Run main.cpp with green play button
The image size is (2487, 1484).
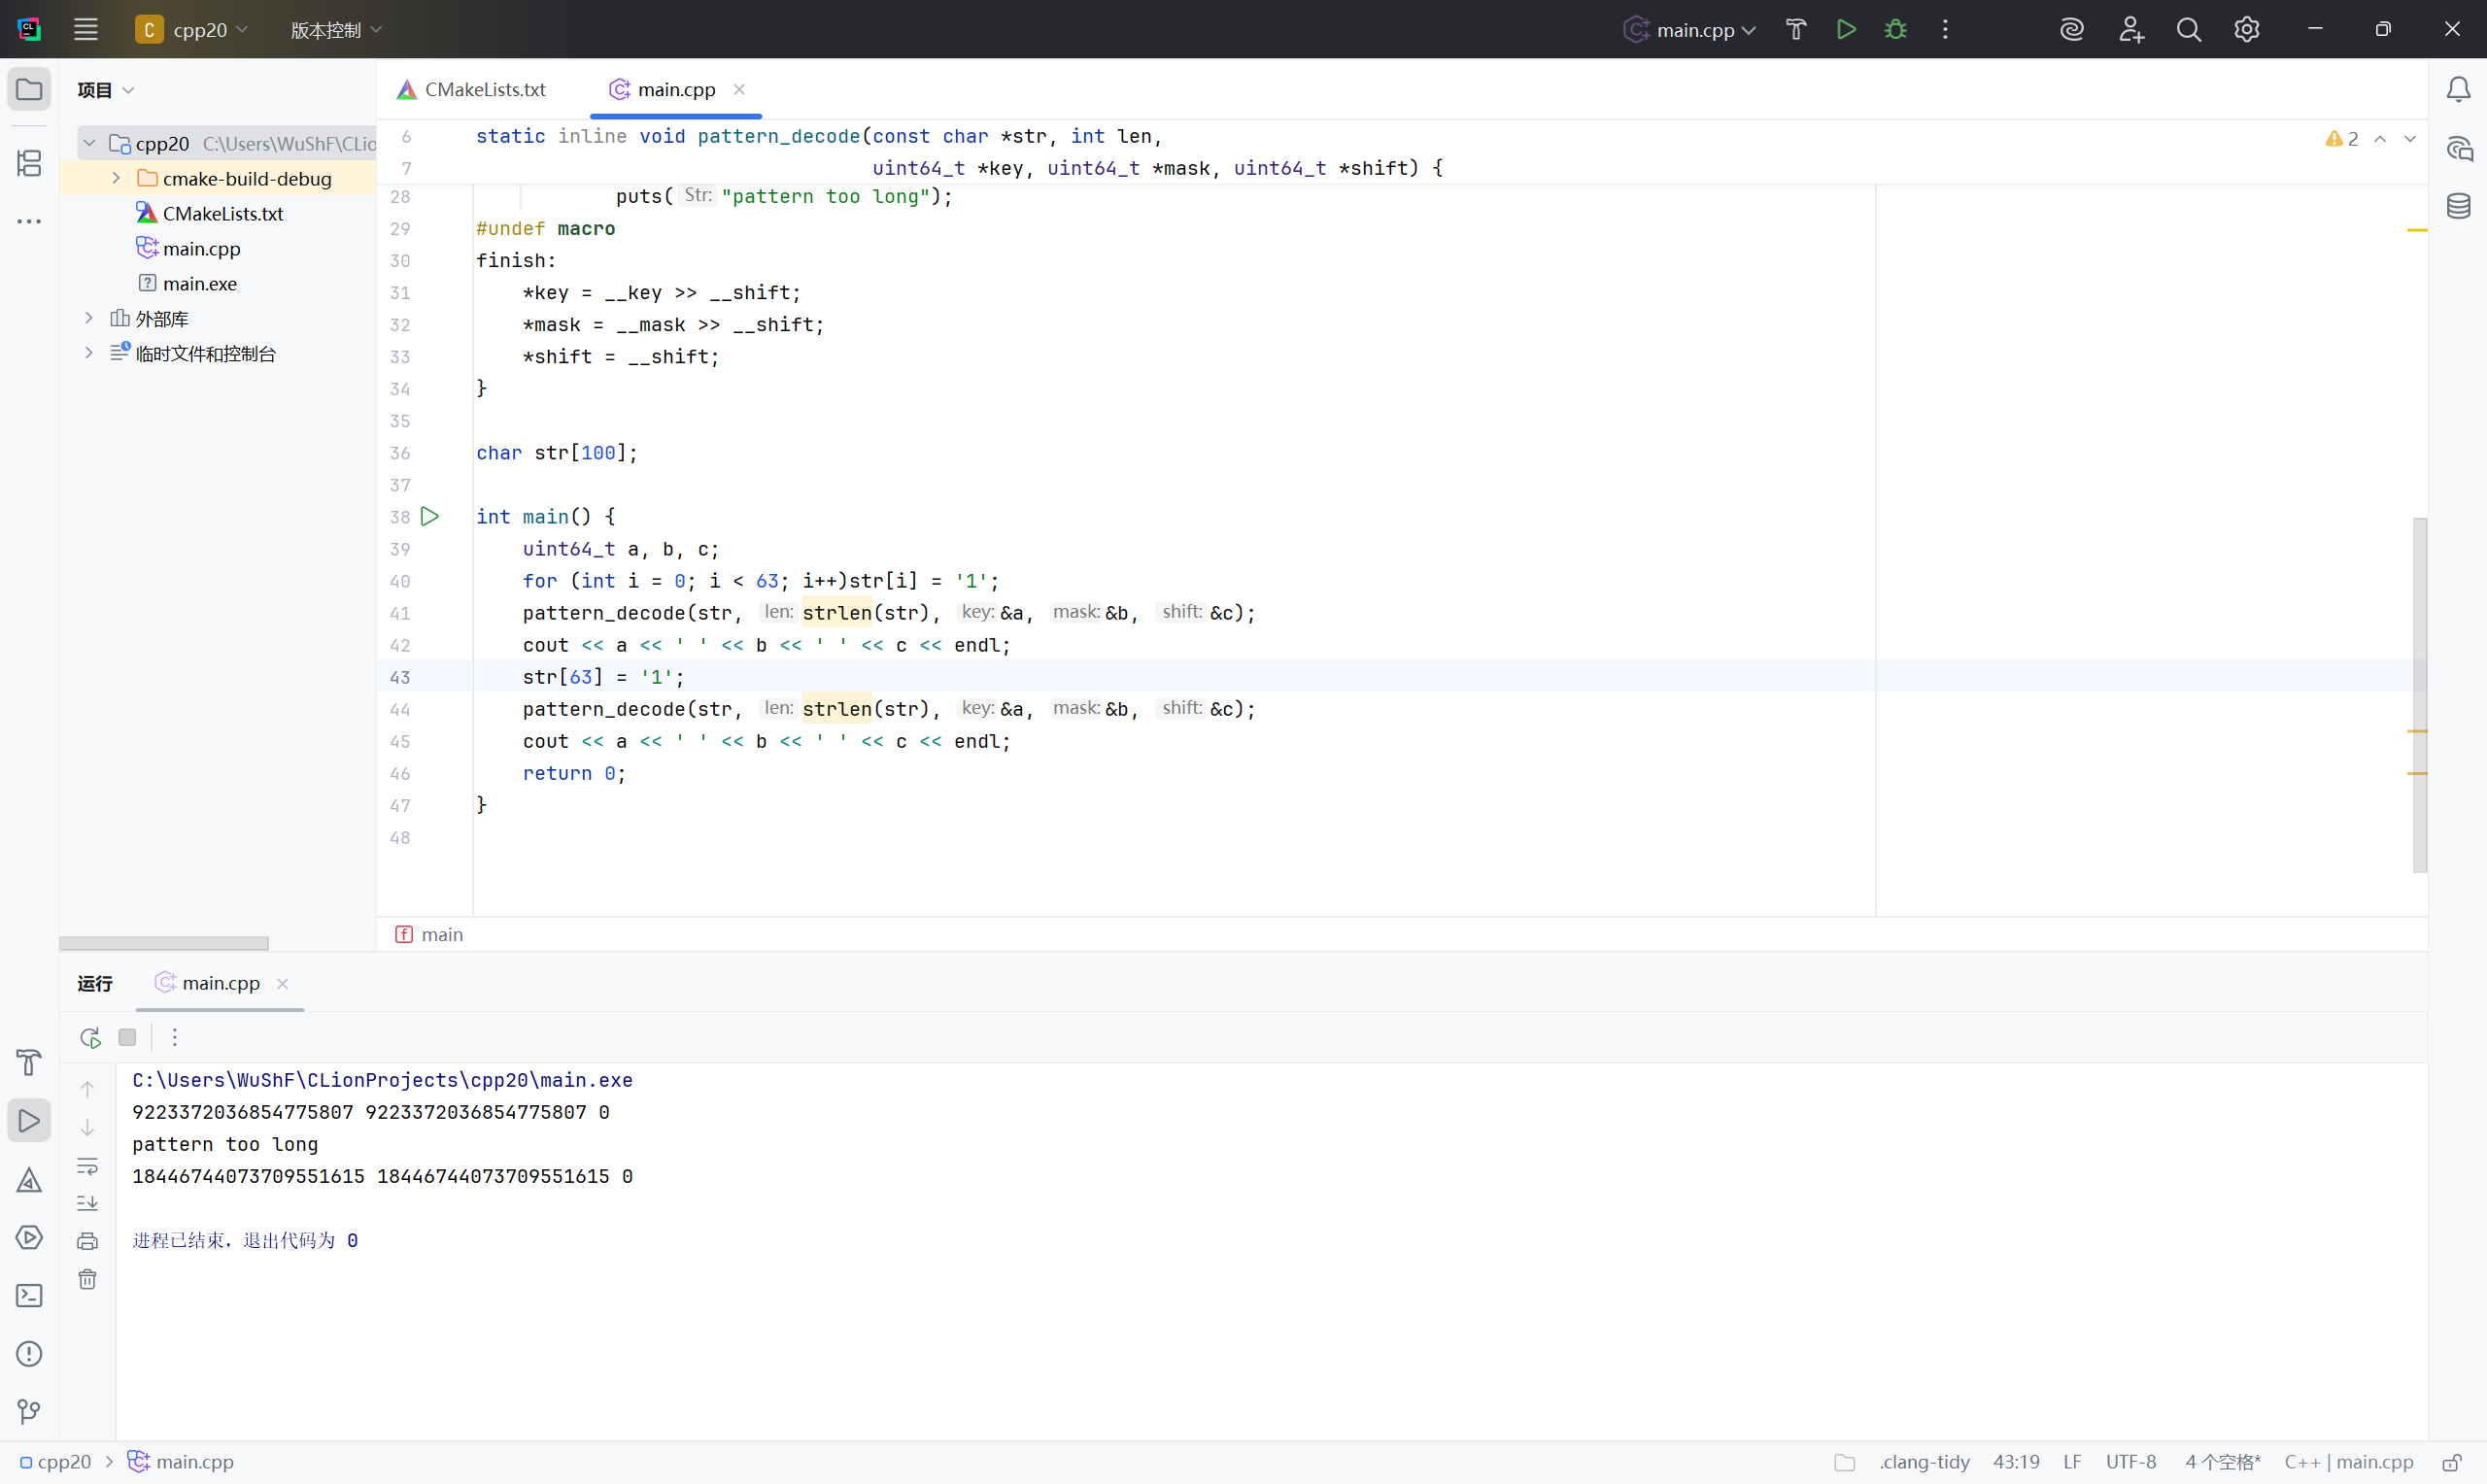1846,29
